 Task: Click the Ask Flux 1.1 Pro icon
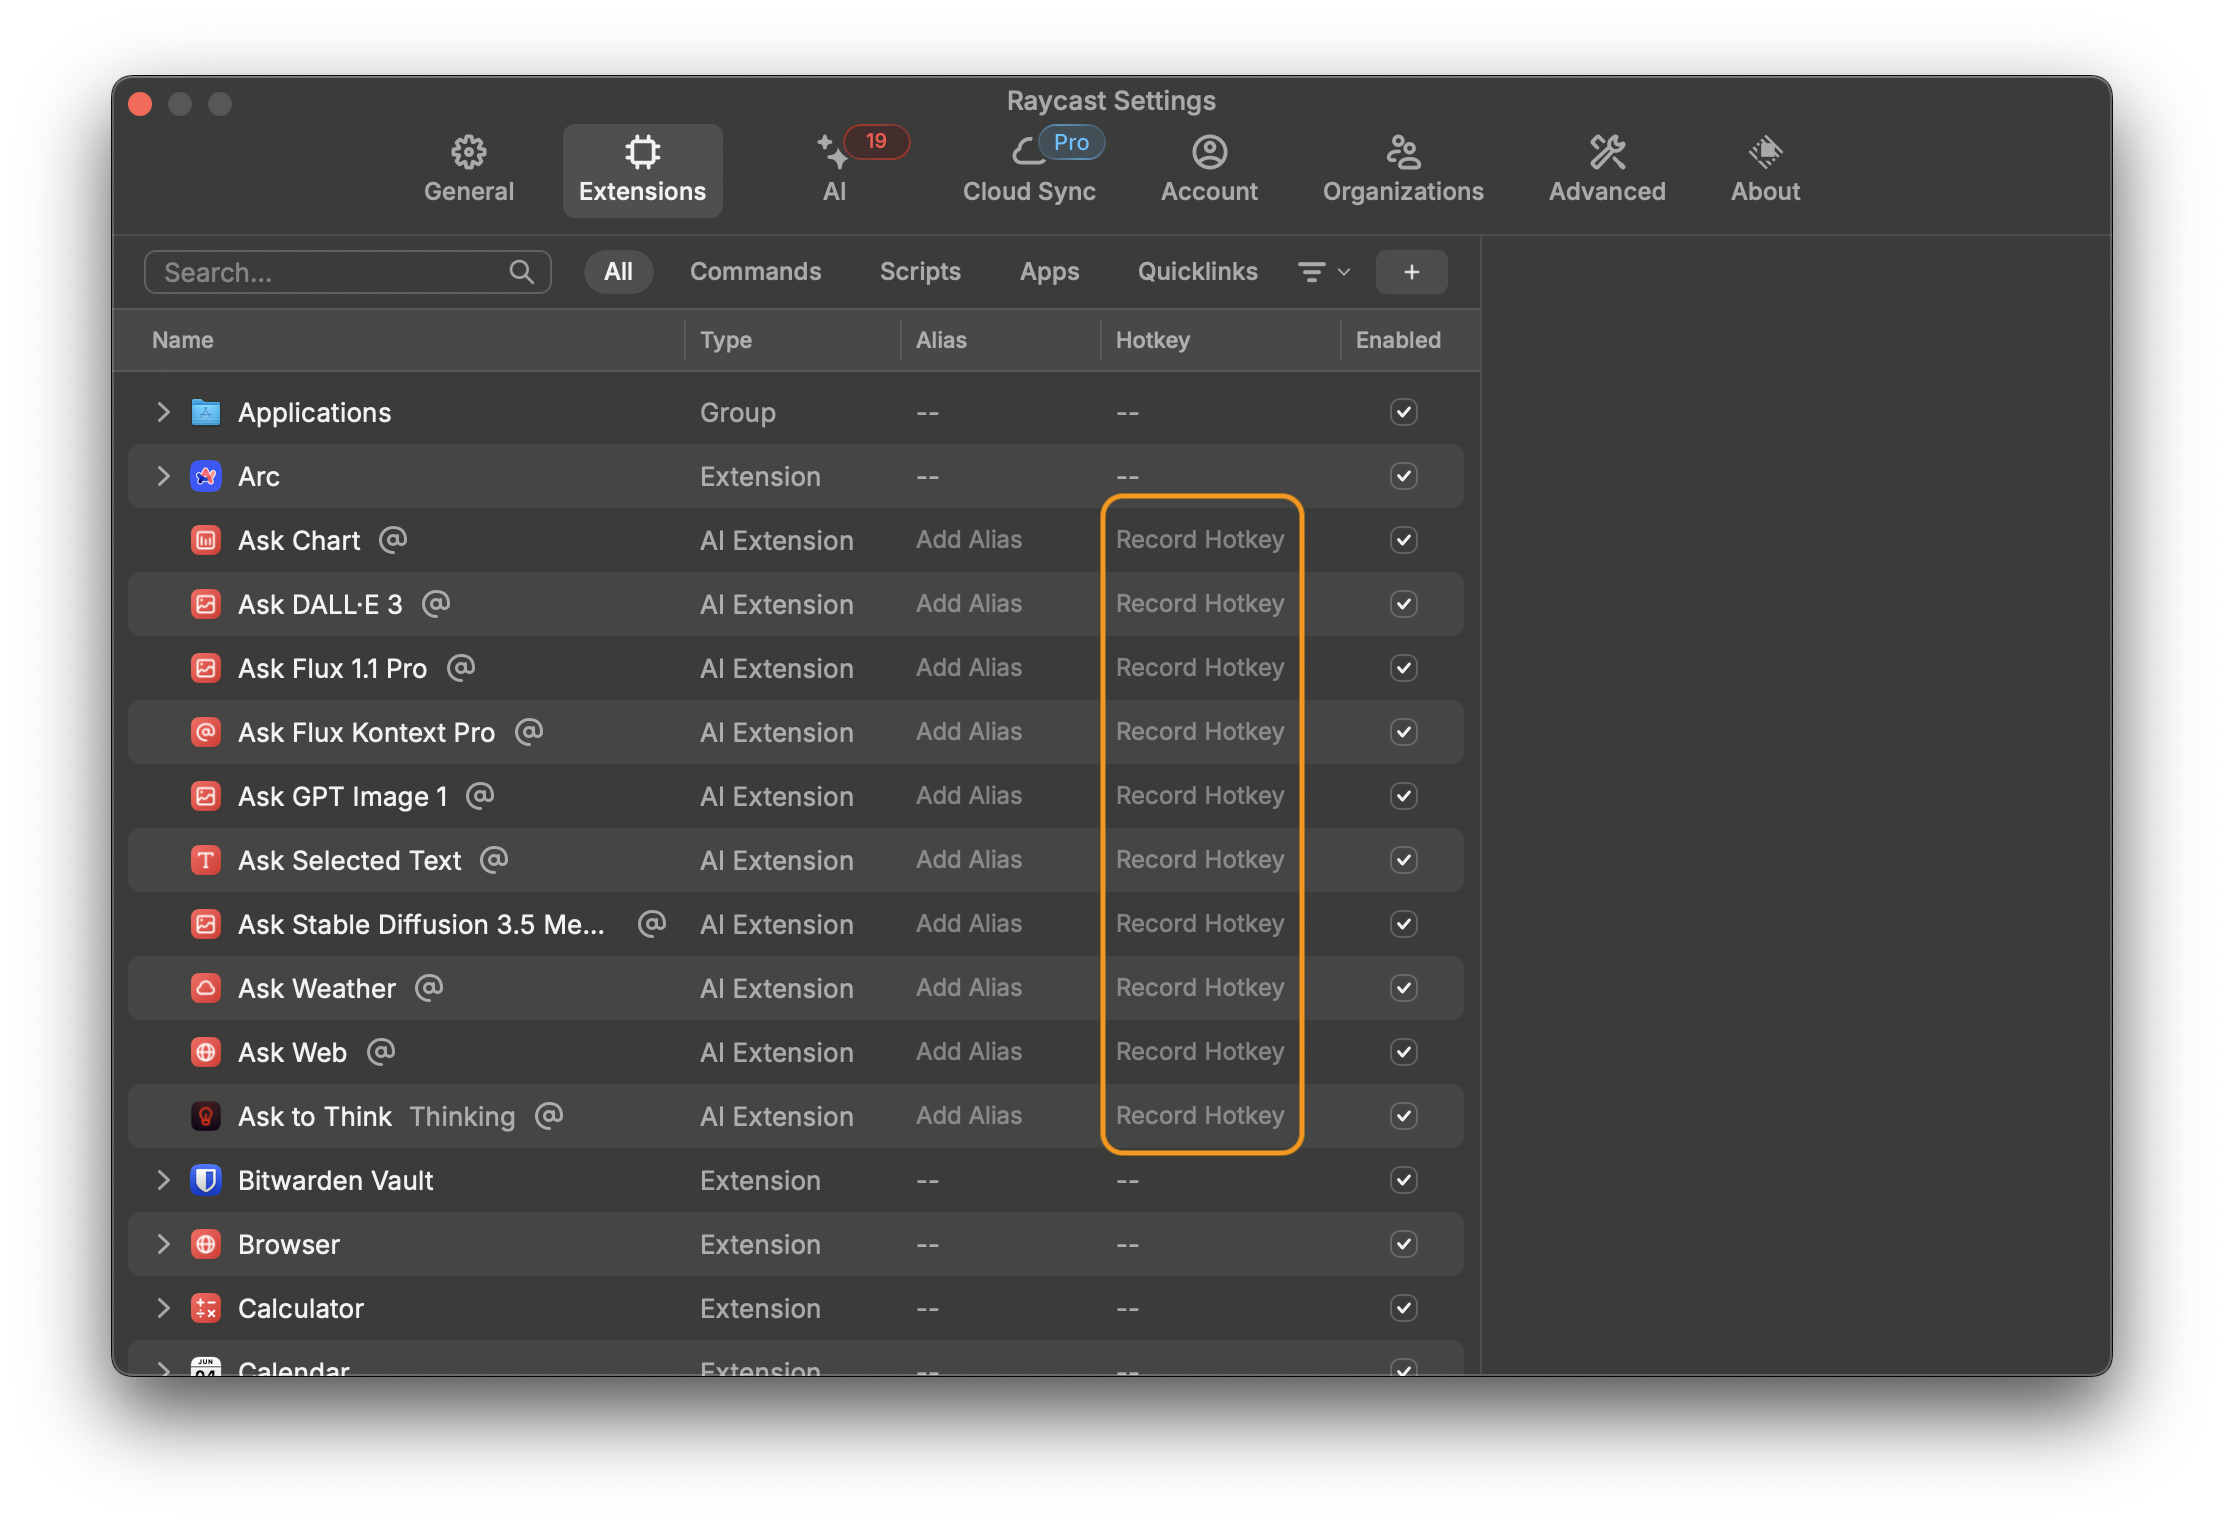click(x=206, y=668)
